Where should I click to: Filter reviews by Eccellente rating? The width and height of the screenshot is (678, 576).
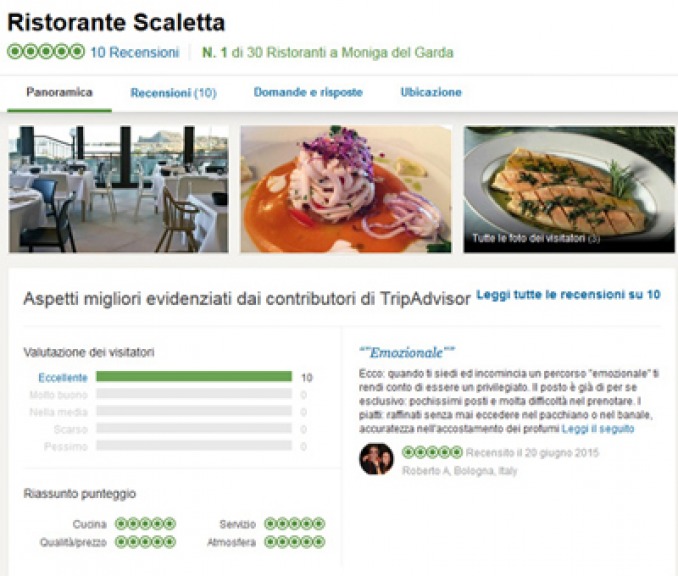[x=63, y=378]
